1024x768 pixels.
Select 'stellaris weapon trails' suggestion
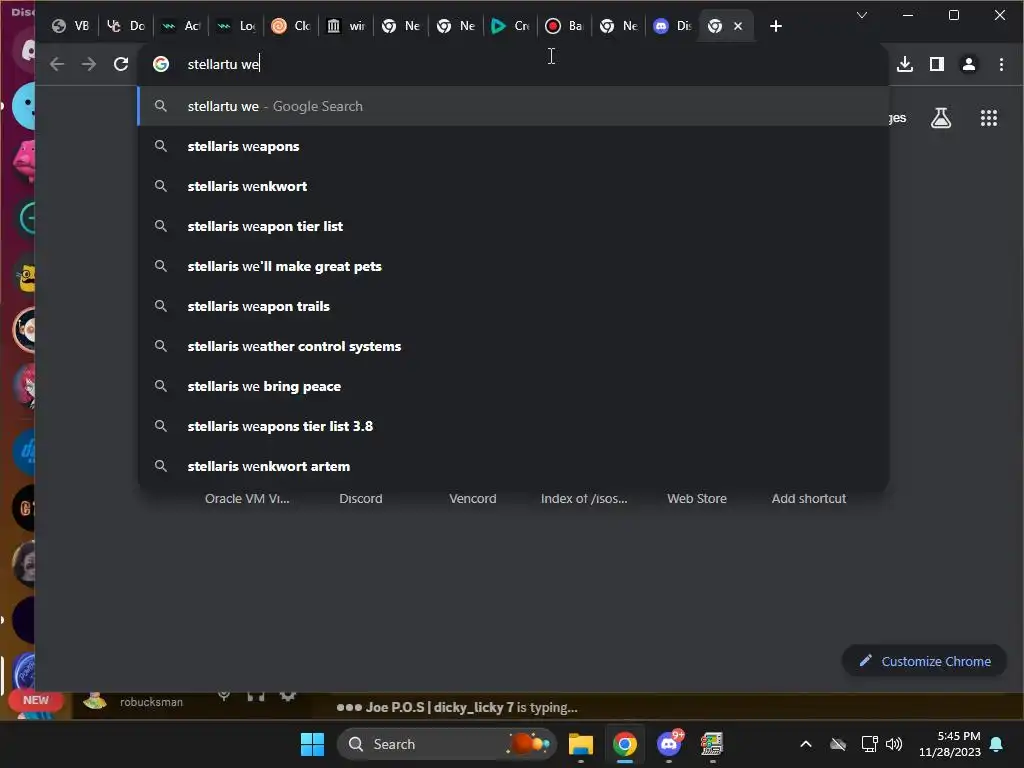[513, 306]
